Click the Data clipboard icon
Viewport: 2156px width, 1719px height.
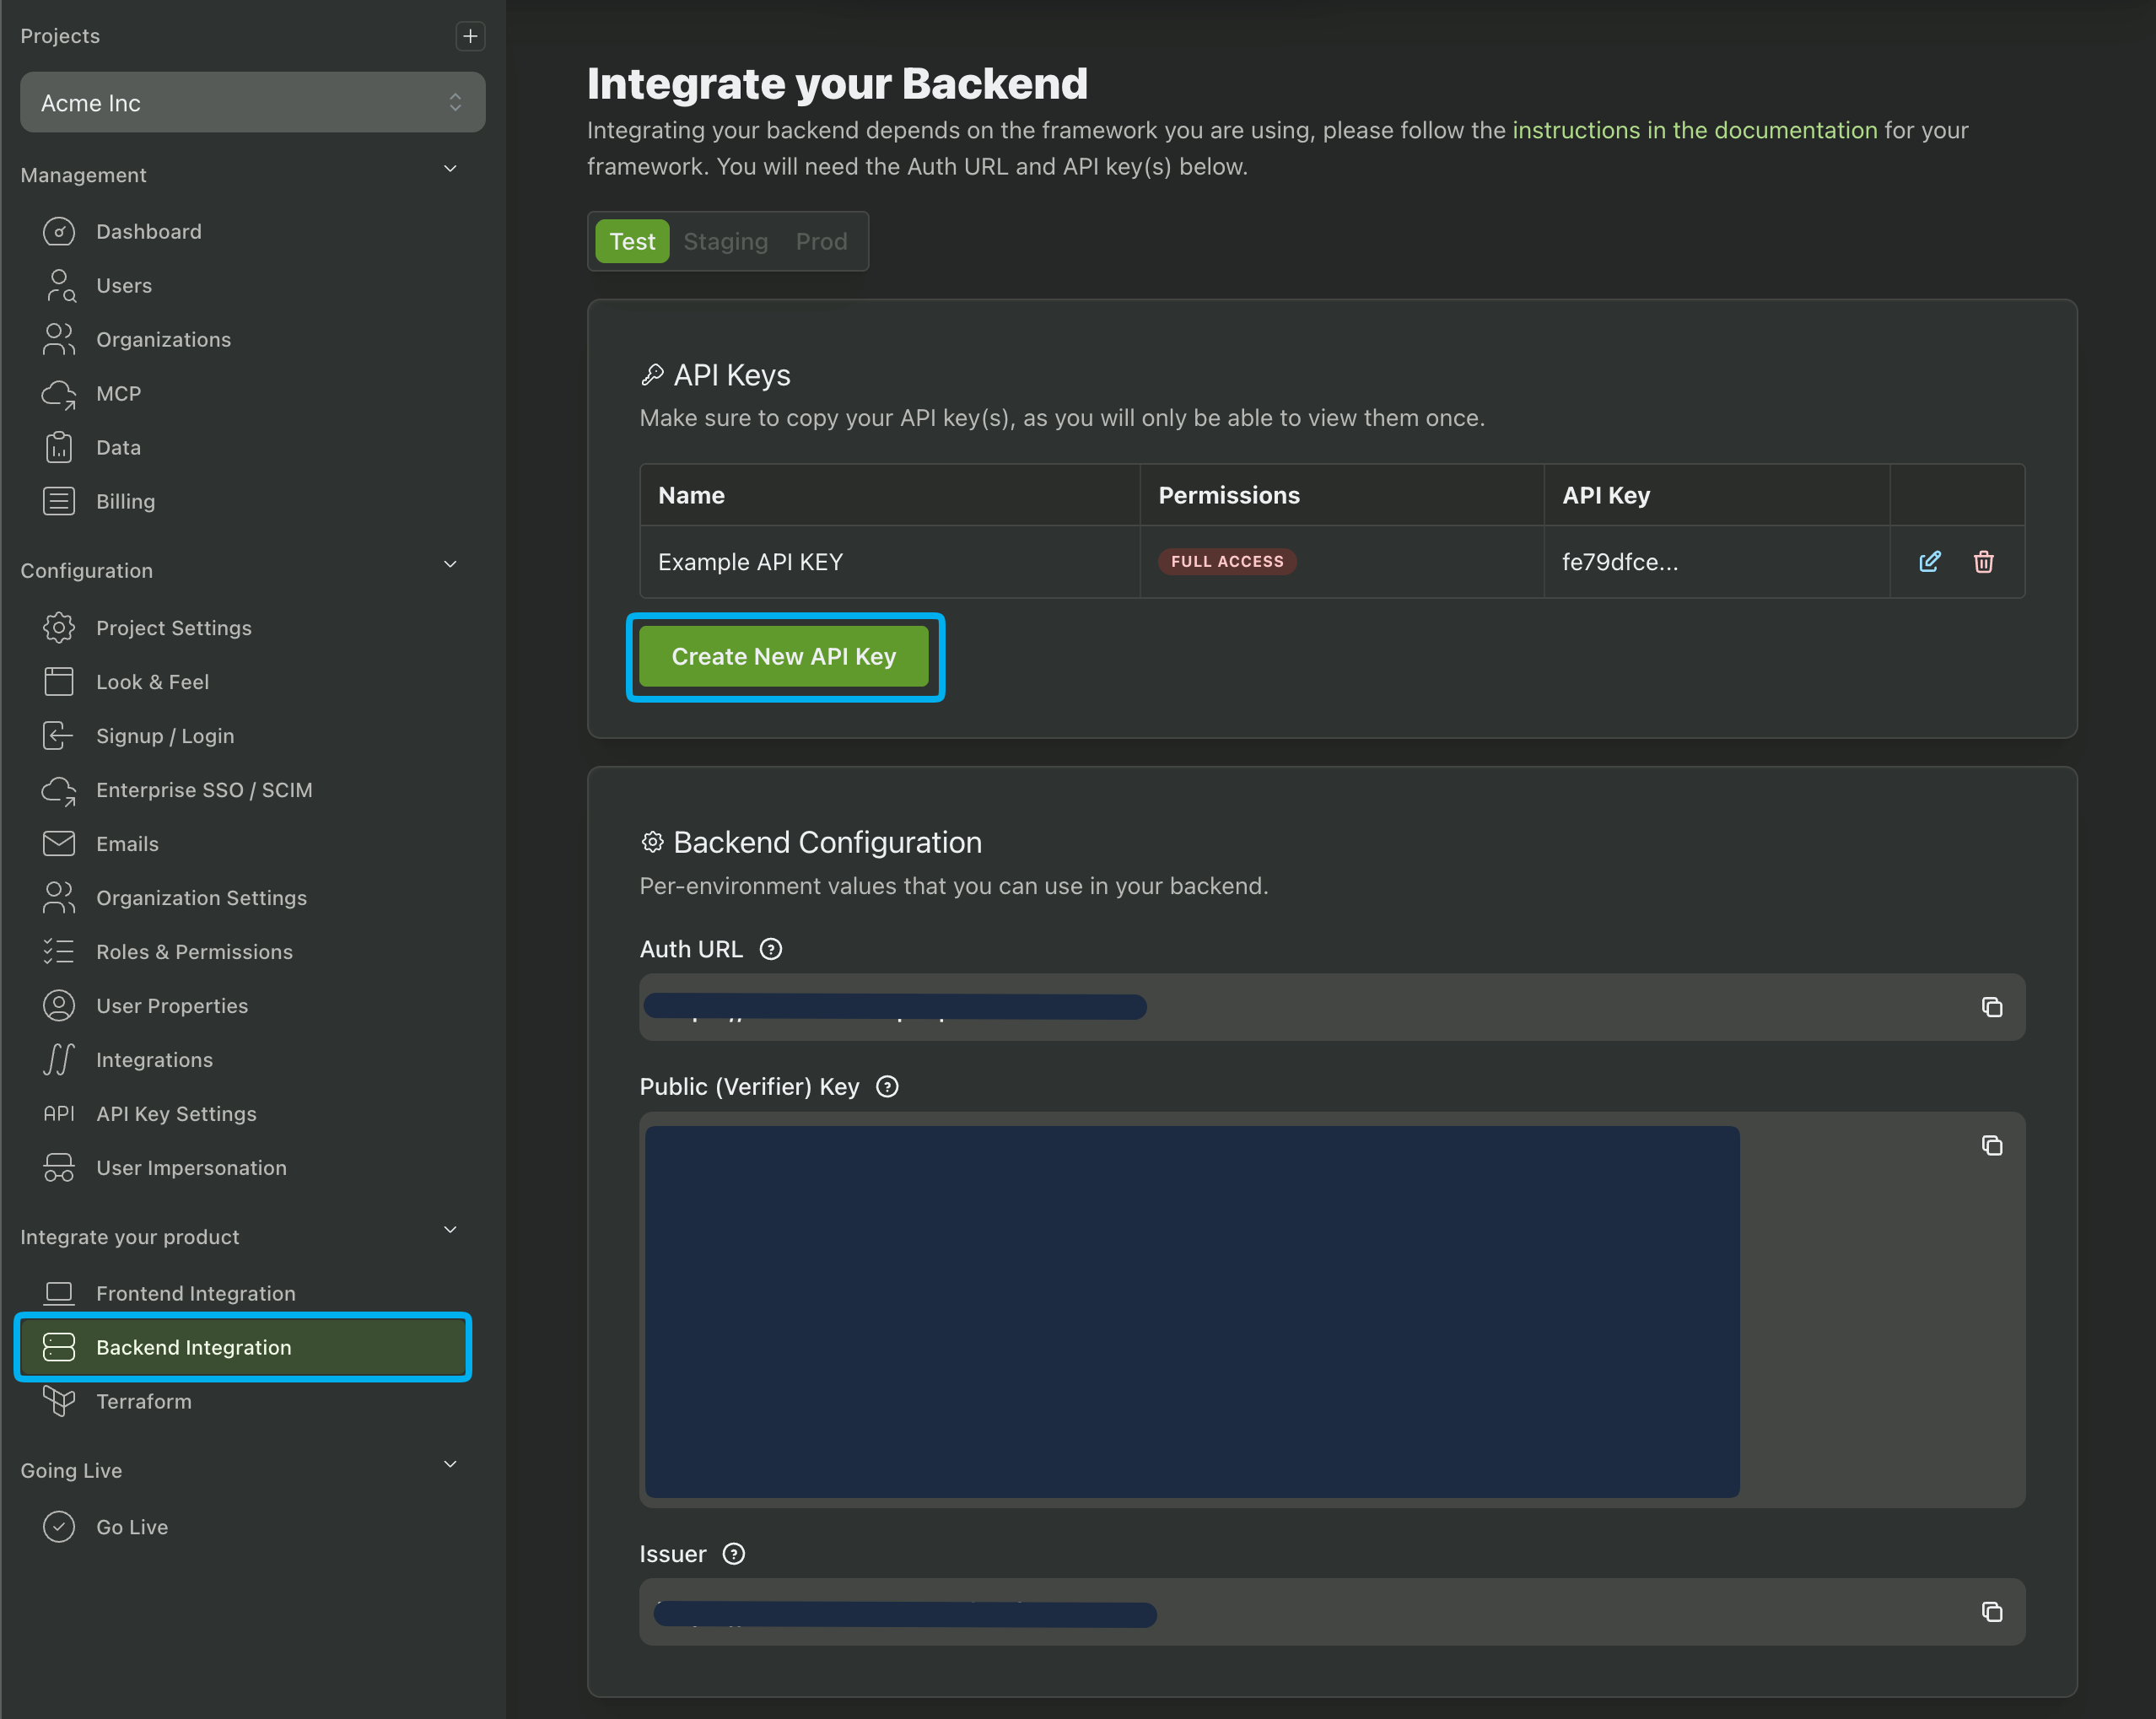(59, 448)
